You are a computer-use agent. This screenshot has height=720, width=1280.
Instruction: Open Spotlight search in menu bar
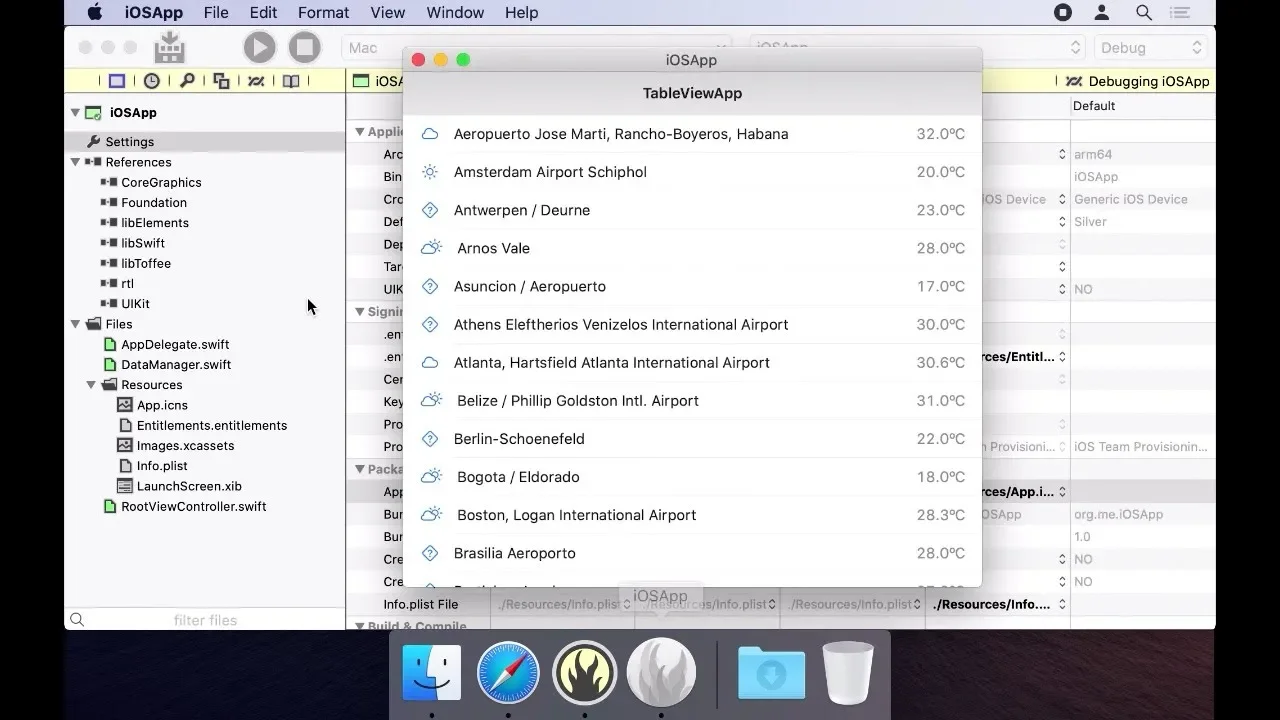click(1144, 12)
